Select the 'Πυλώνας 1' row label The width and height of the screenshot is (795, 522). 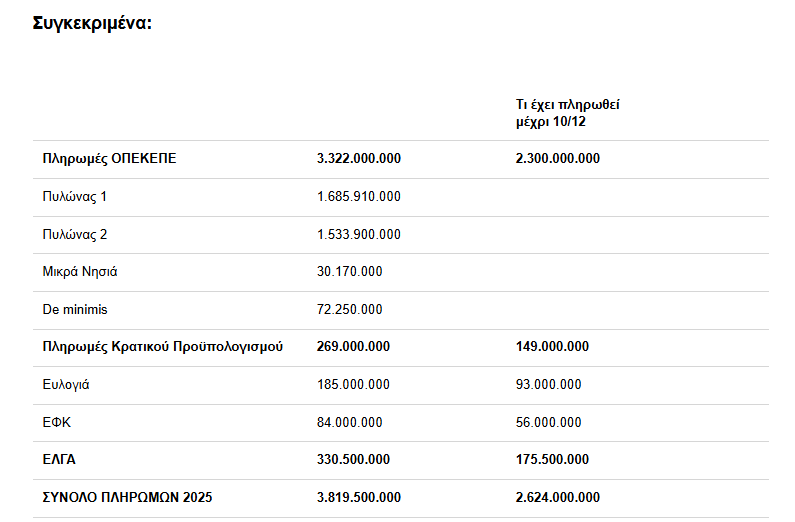click(x=74, y=197)
